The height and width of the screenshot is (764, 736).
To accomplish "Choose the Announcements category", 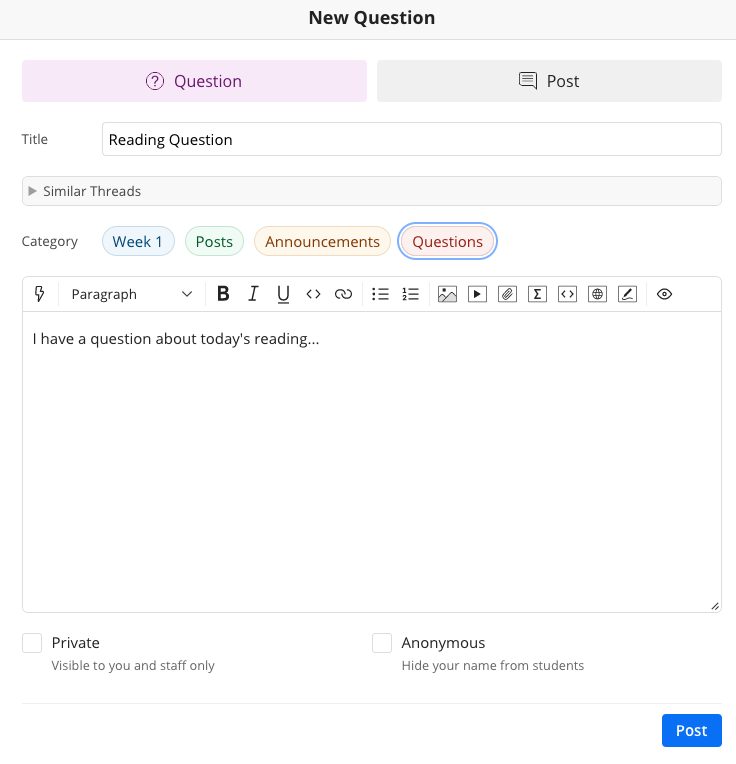I will [322, 242].
